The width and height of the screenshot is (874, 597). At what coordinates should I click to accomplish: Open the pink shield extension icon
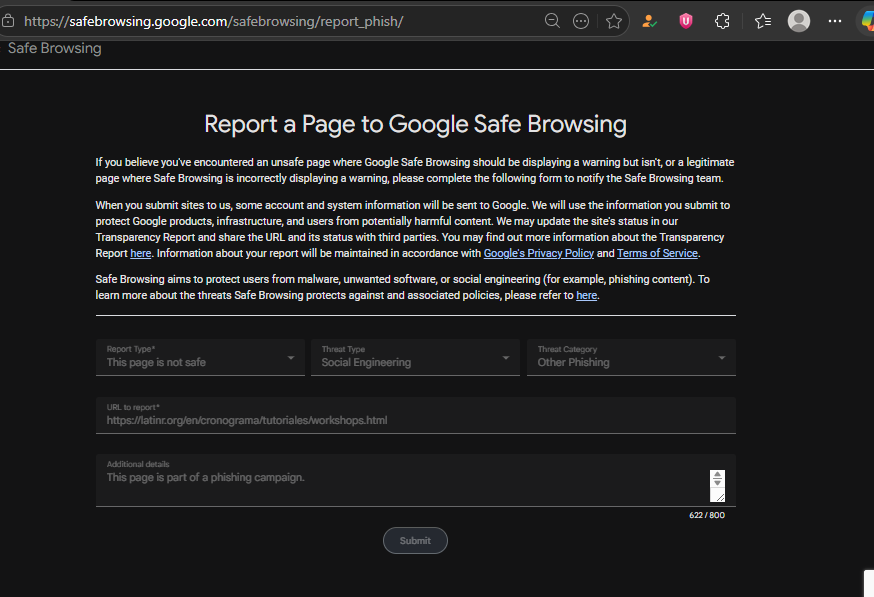(x=686, y=21)
